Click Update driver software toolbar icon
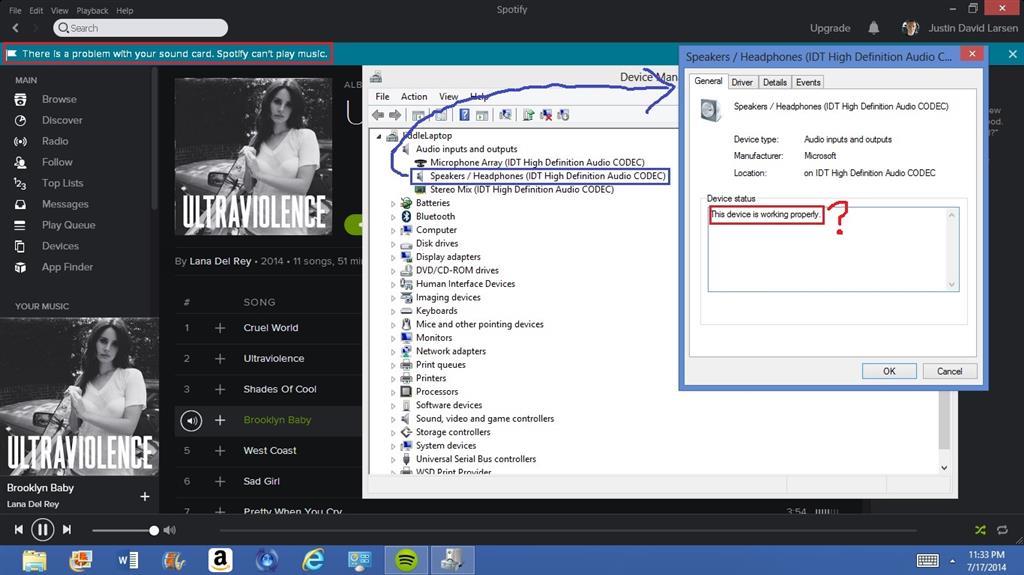This screenshot has height=575, width=1024. [x=528, y=115]
